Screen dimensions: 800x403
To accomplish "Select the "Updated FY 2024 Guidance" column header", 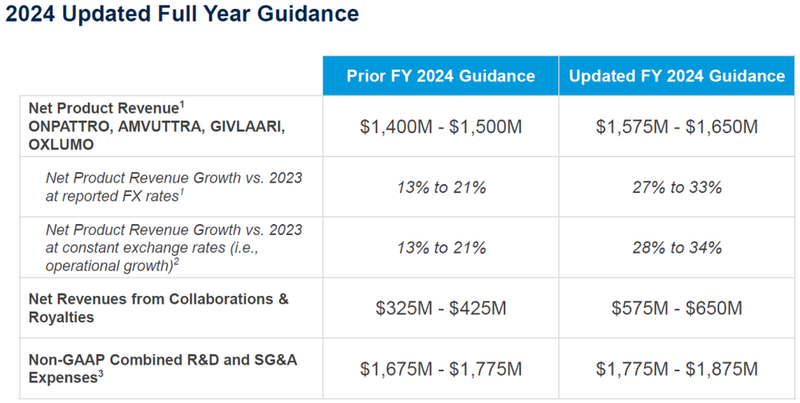I will [677, 76].
